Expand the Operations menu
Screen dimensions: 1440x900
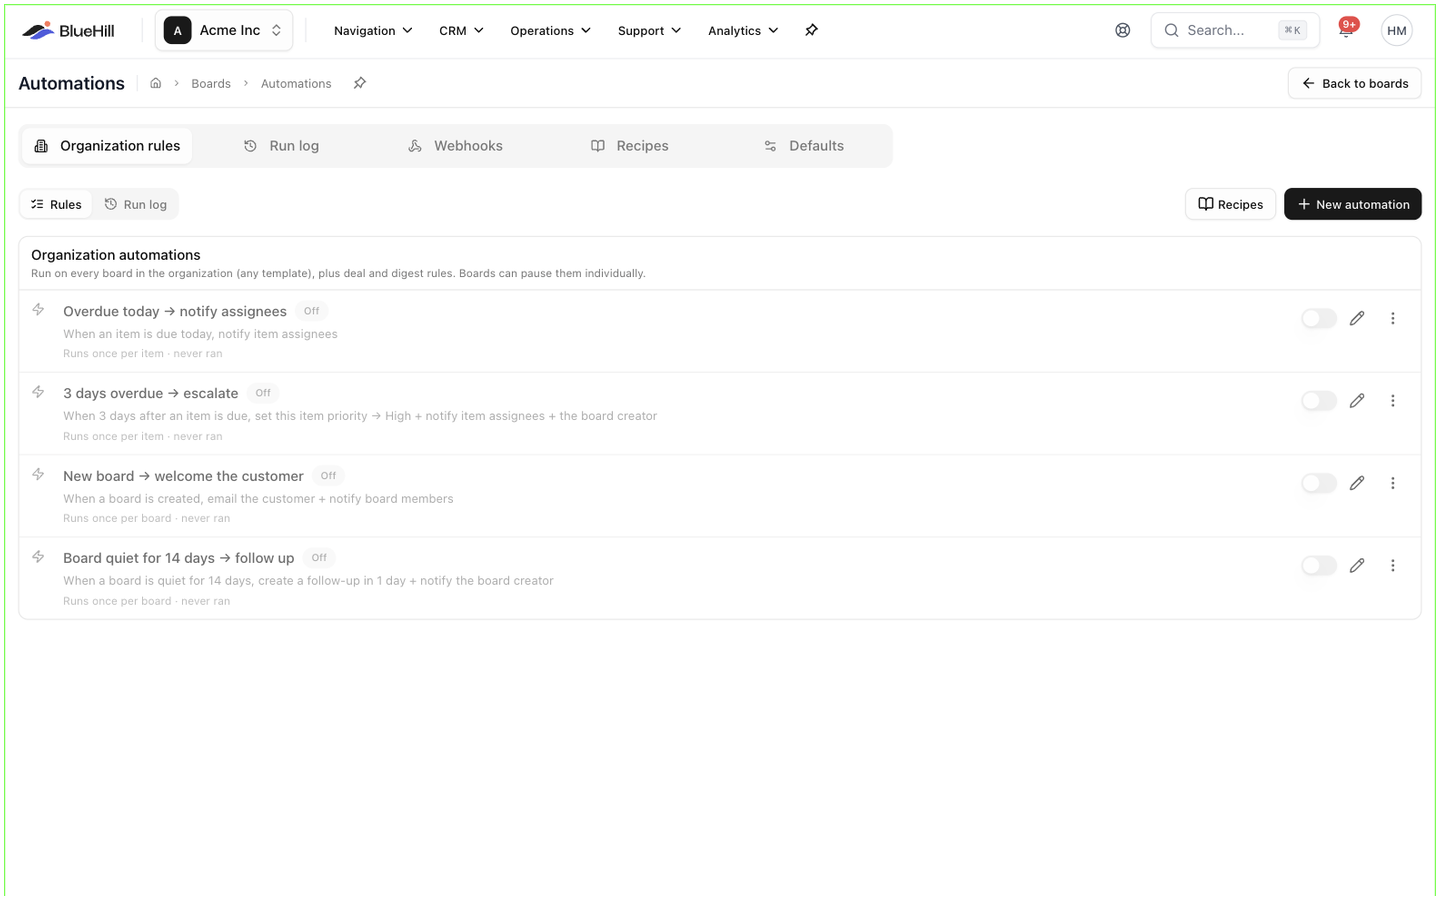(x=550, y=31)
